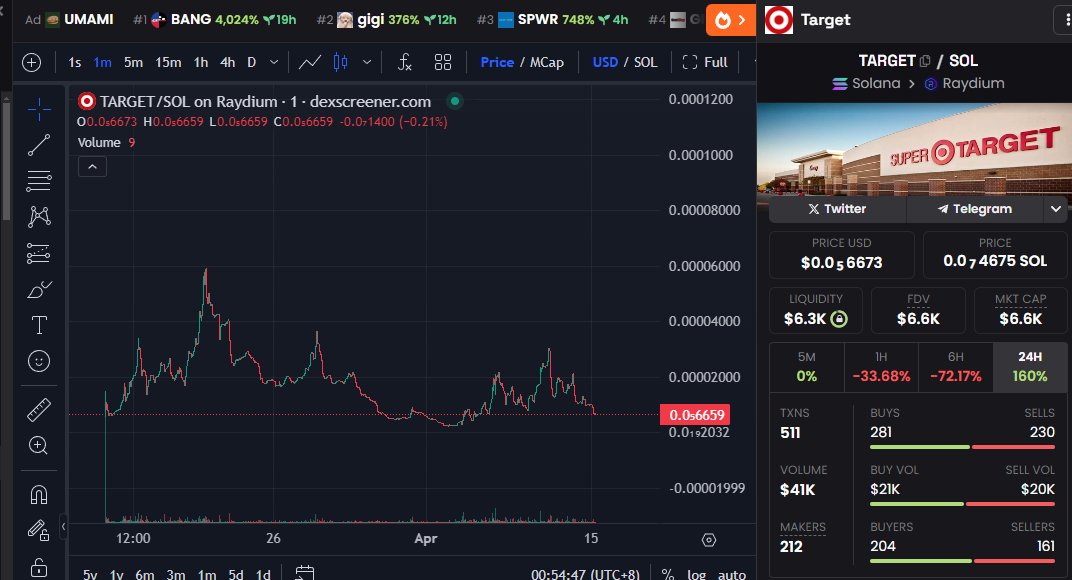This screenshot has height=580, width=1072.
Task: Click the Target logo in header
Action: [x=779, y=20]
